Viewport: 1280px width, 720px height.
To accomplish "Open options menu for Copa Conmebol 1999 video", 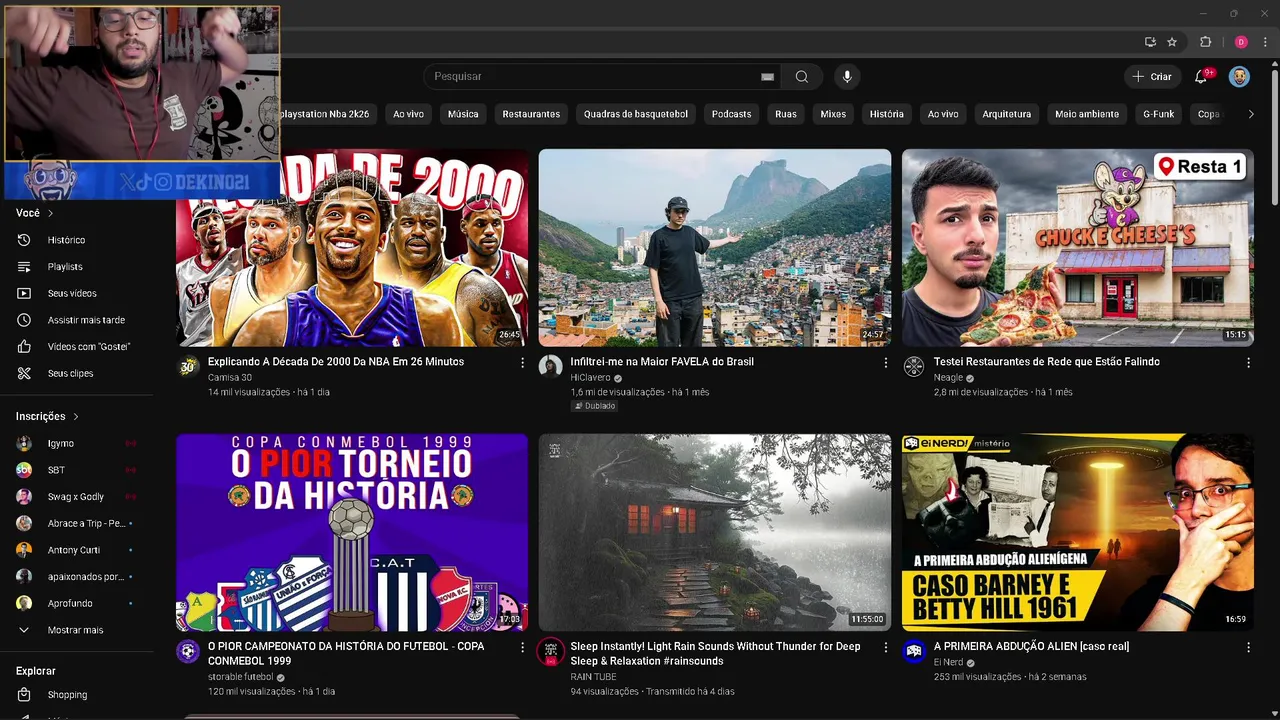I will (522, 648).
